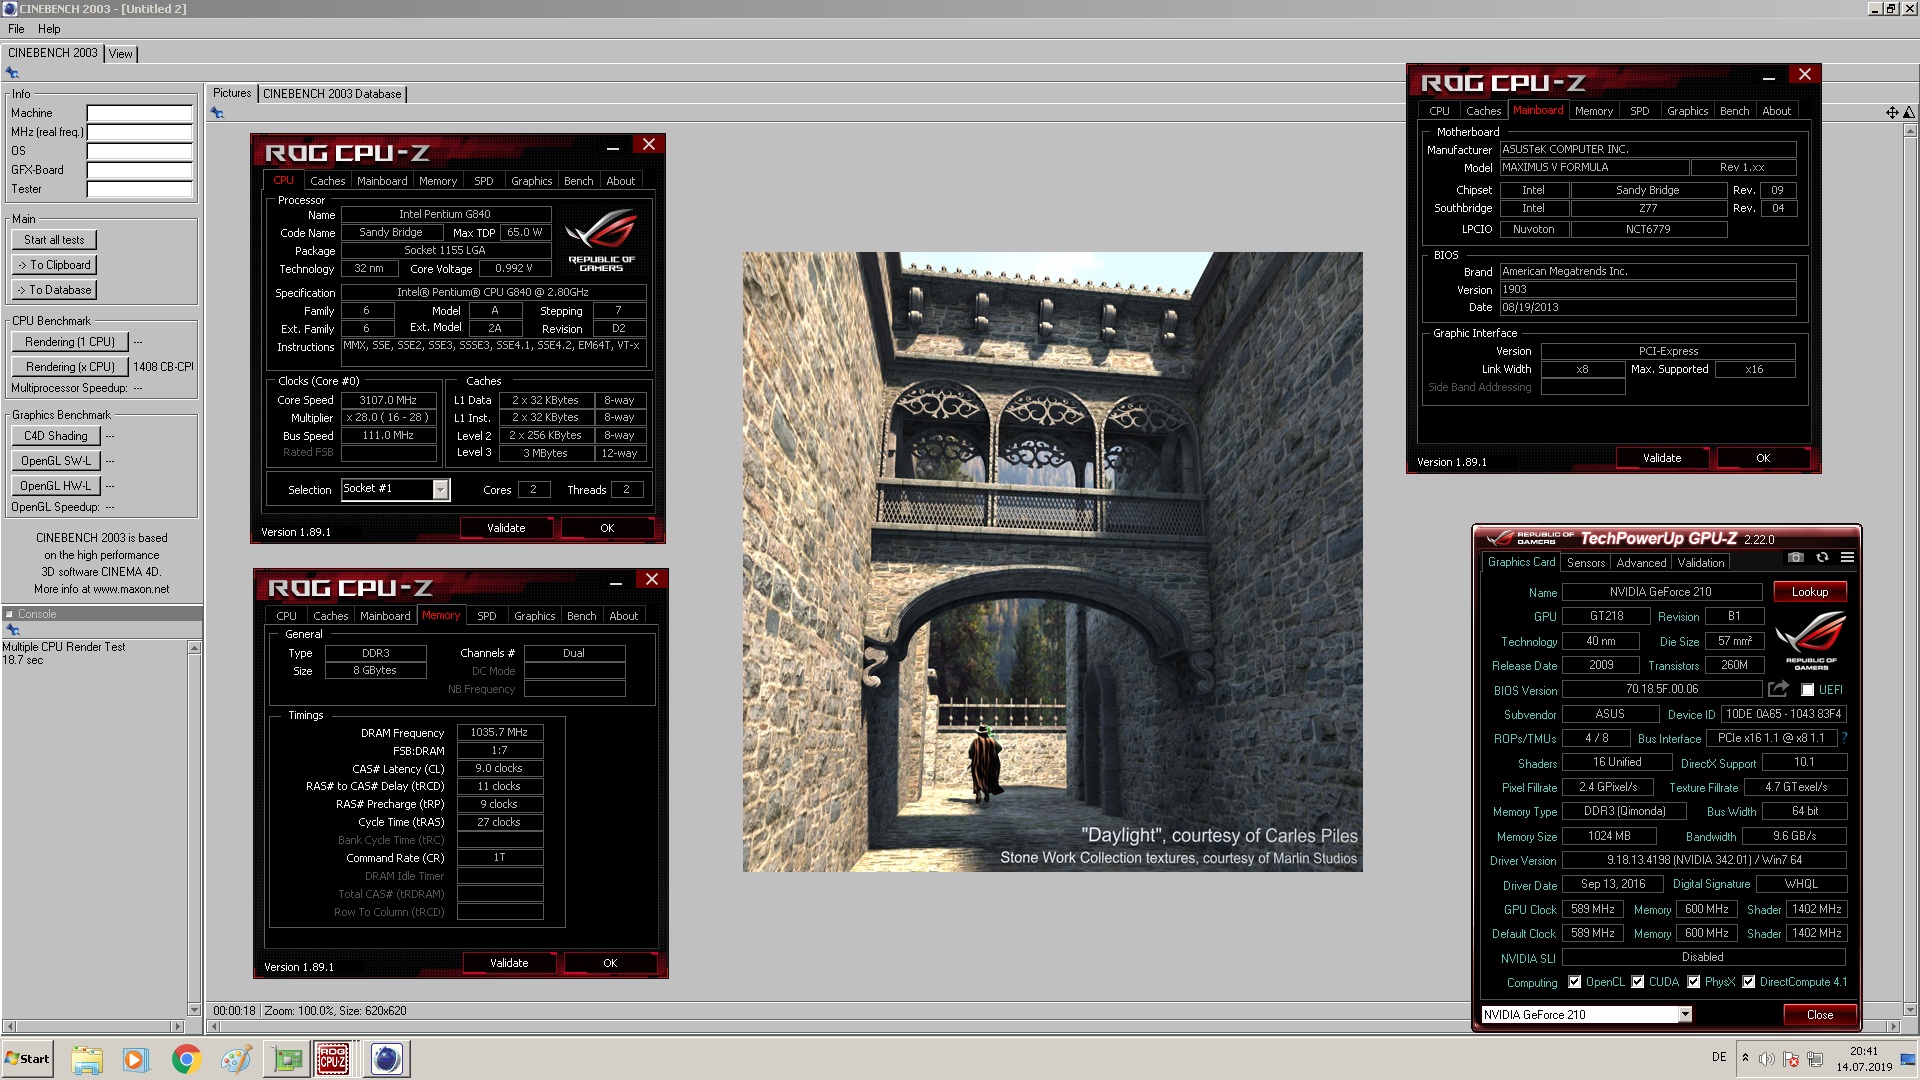Click the network connection tray icon

pos(1815,1059)
